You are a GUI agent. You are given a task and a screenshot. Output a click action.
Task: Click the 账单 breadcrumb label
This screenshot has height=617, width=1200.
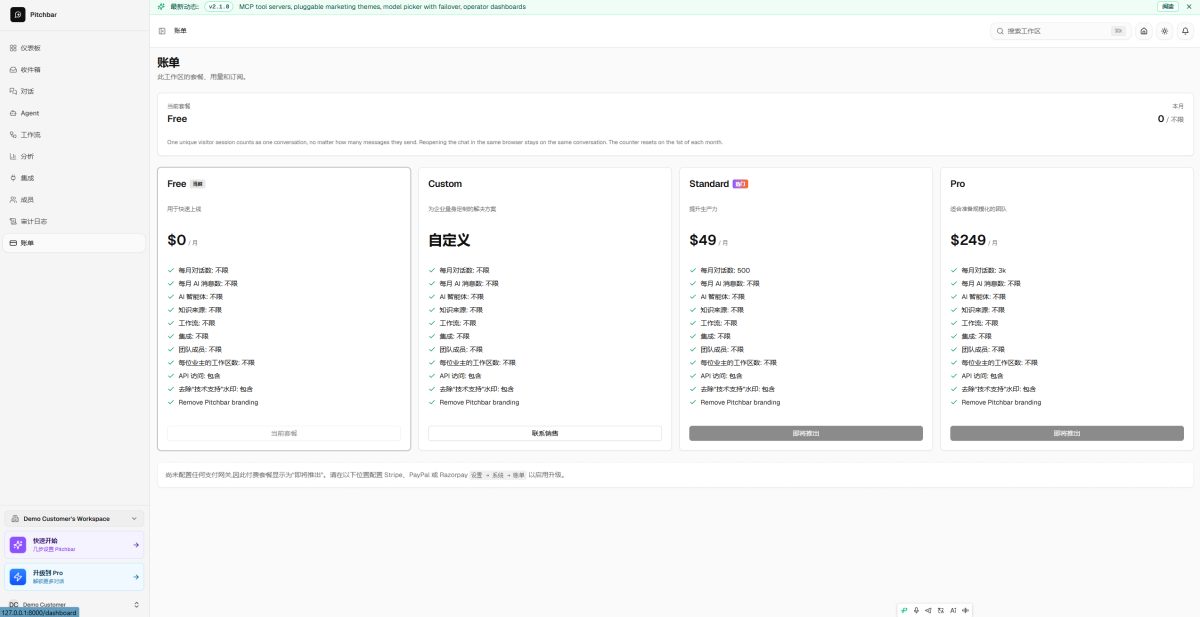pos(180,31)
